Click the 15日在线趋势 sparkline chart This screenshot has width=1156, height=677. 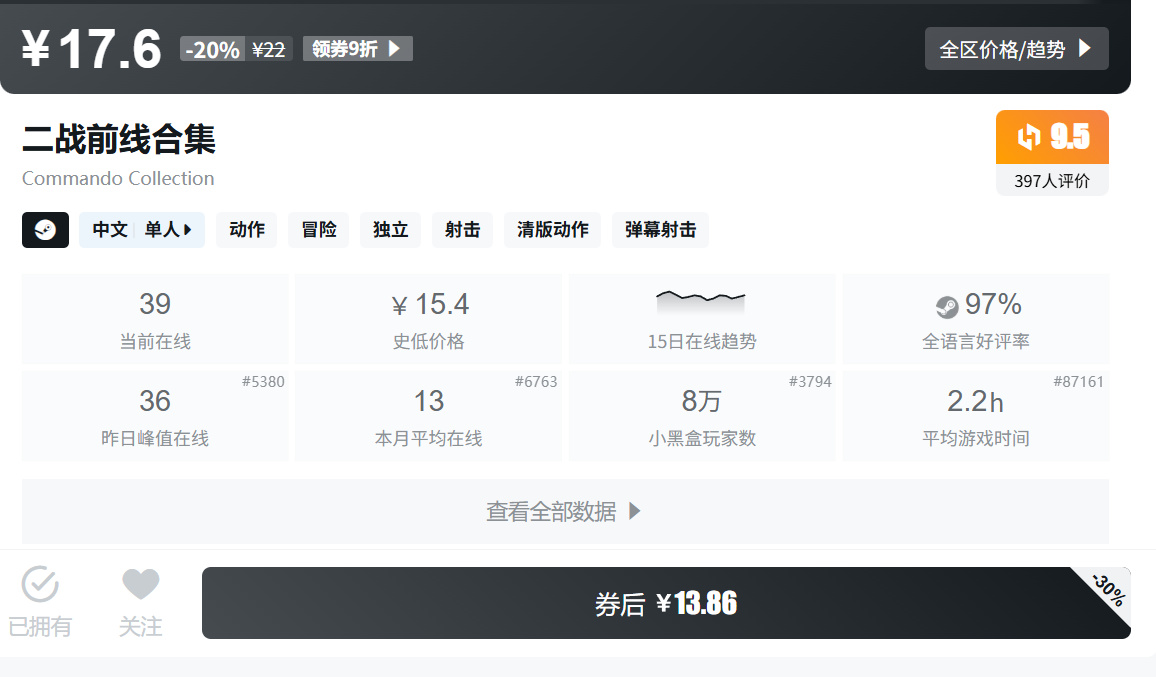(x=701, y=301)
